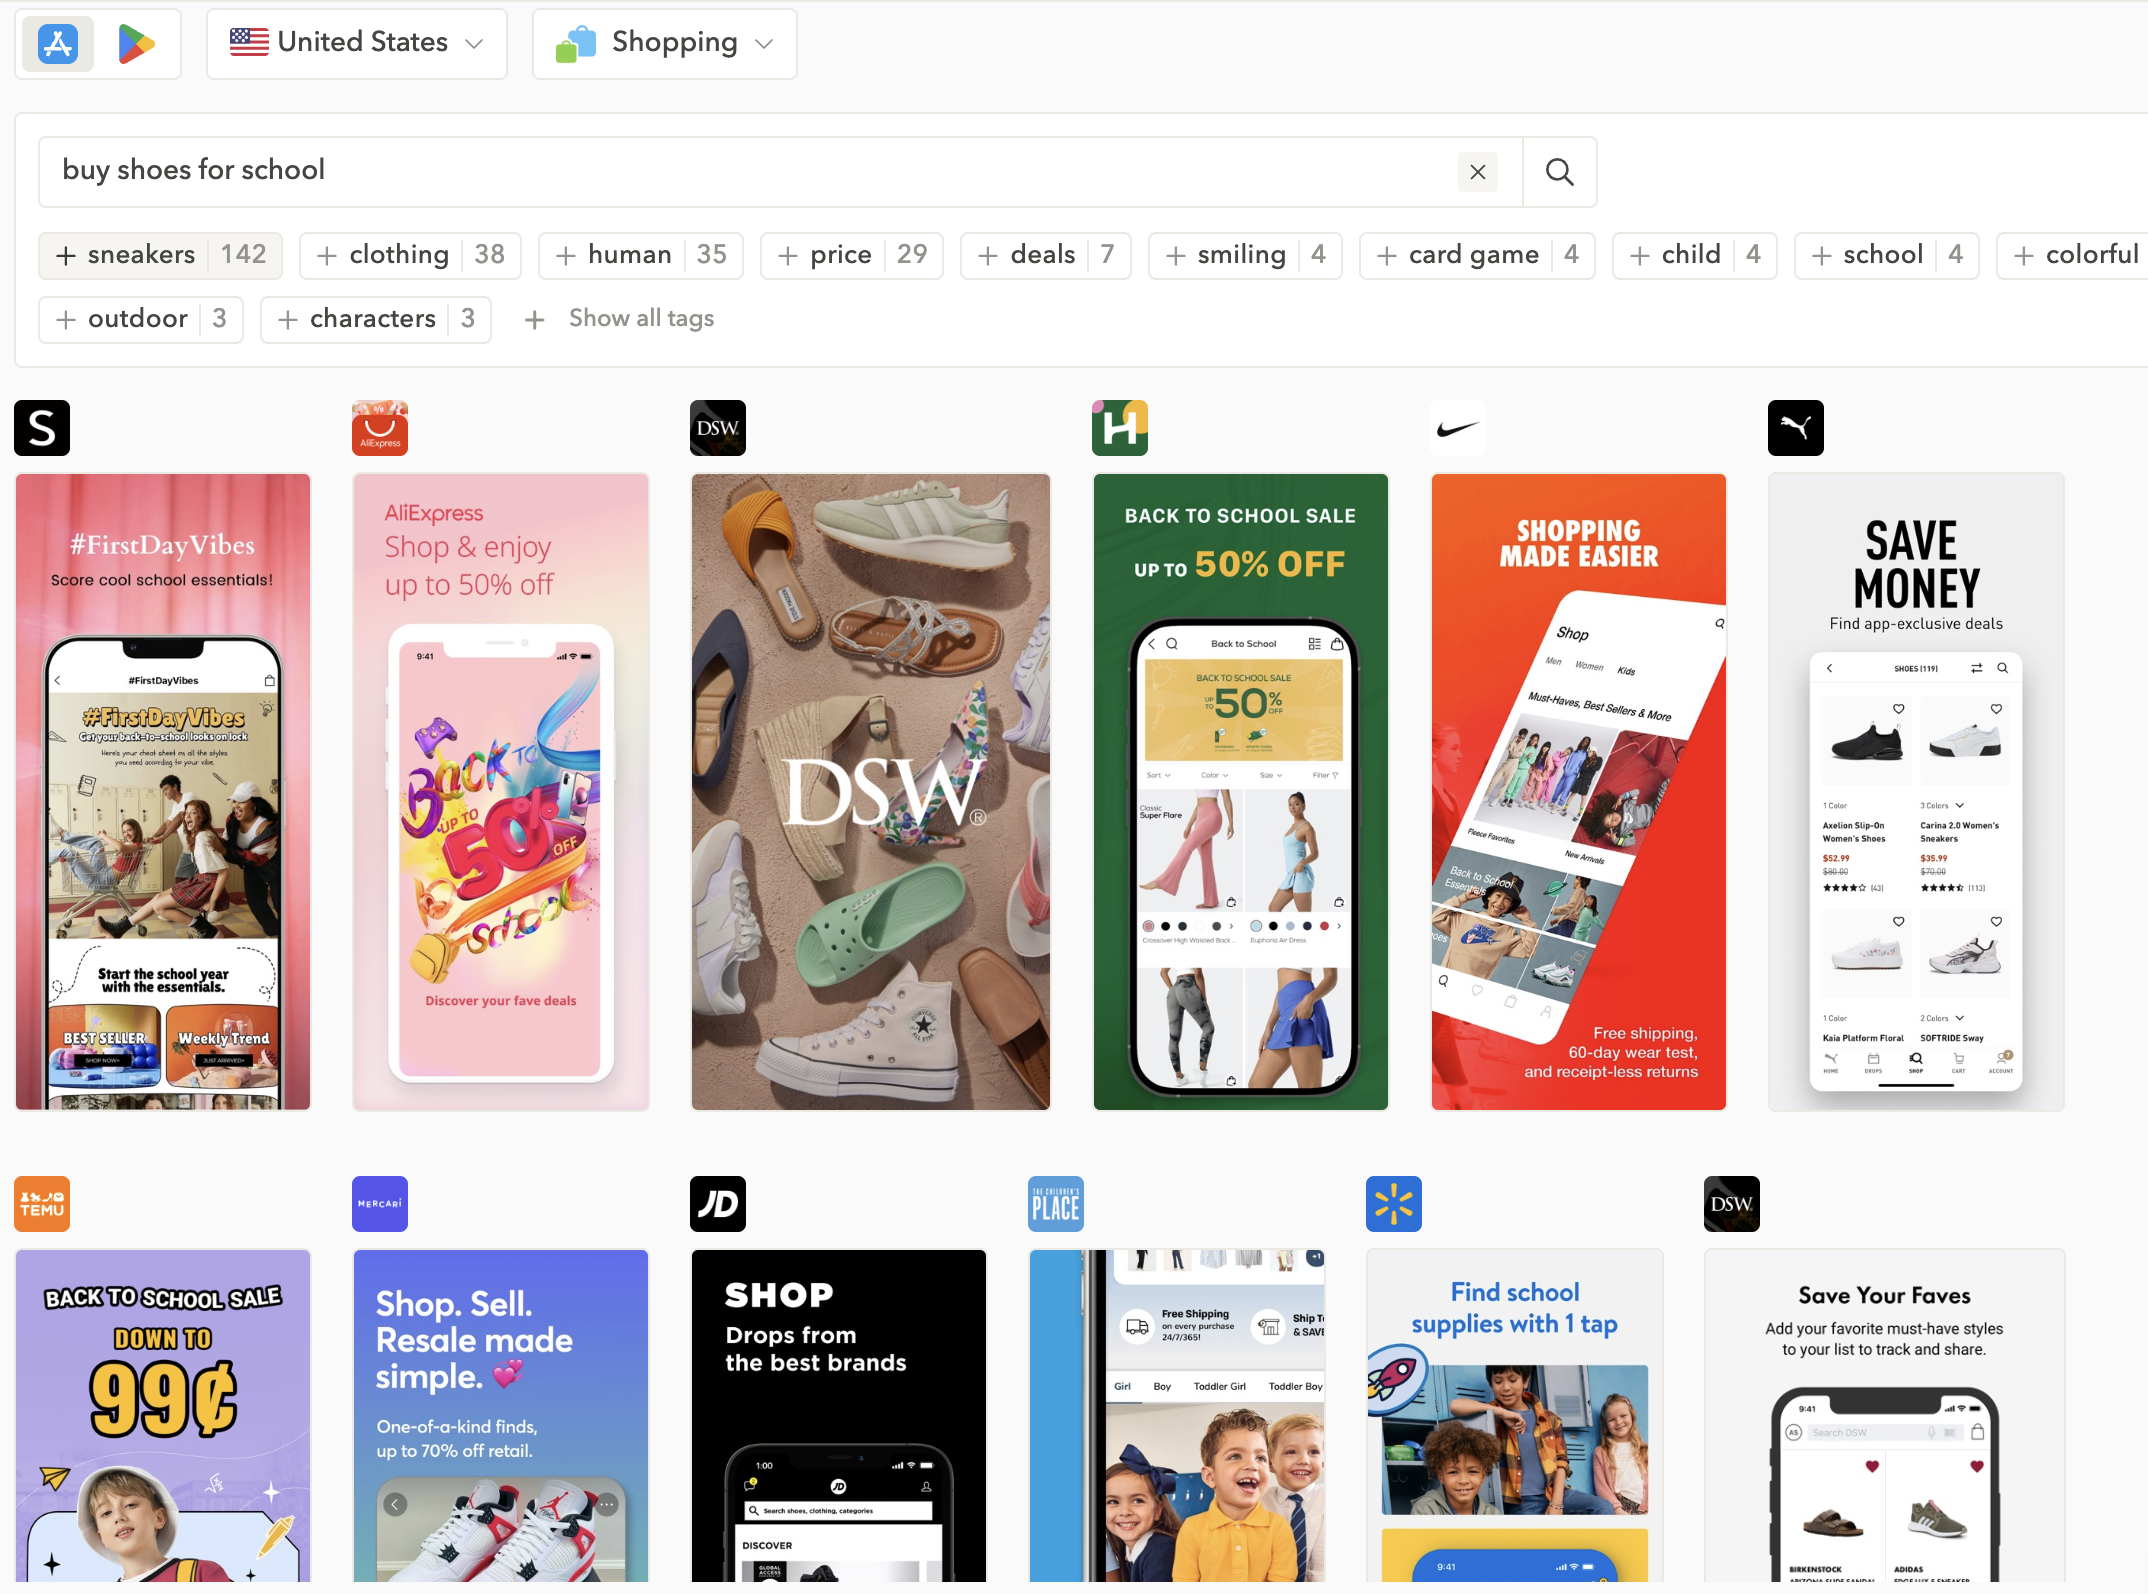Add the 'deals' tag filter
Viewport: 2148px width, 1594px height.
tap(1046, 255)
